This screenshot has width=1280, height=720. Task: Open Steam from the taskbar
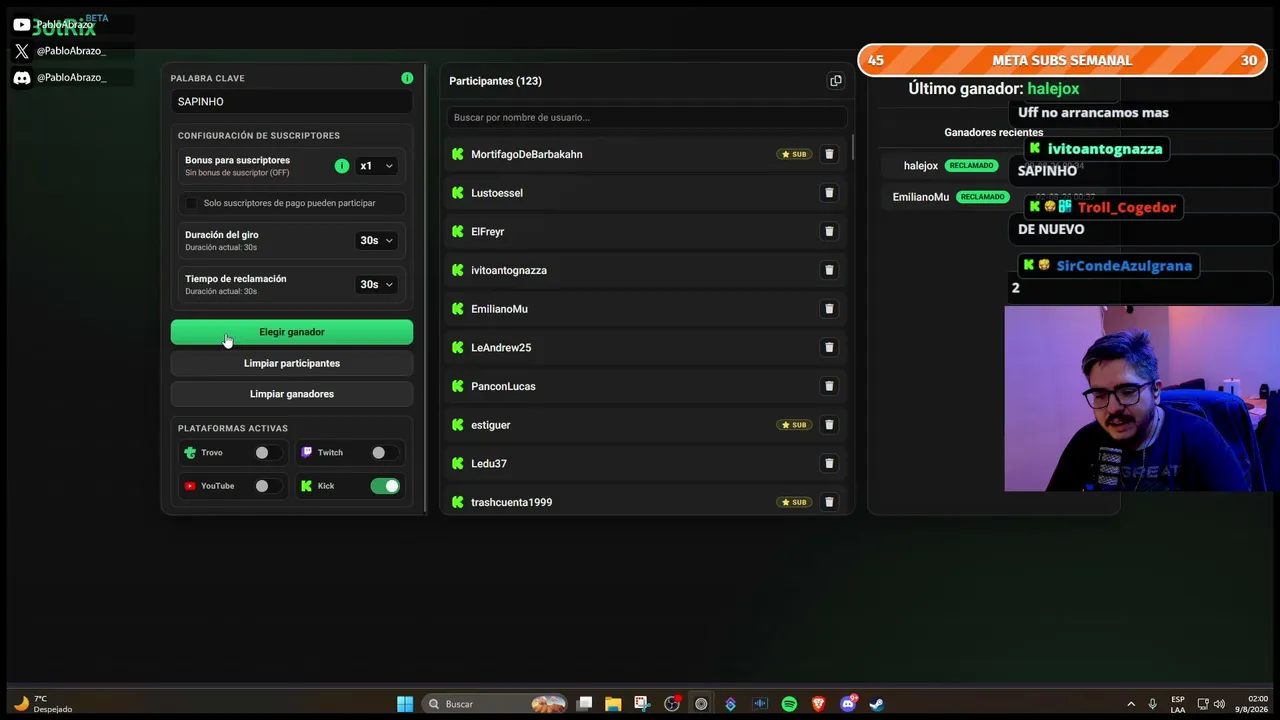click(877, 704)
